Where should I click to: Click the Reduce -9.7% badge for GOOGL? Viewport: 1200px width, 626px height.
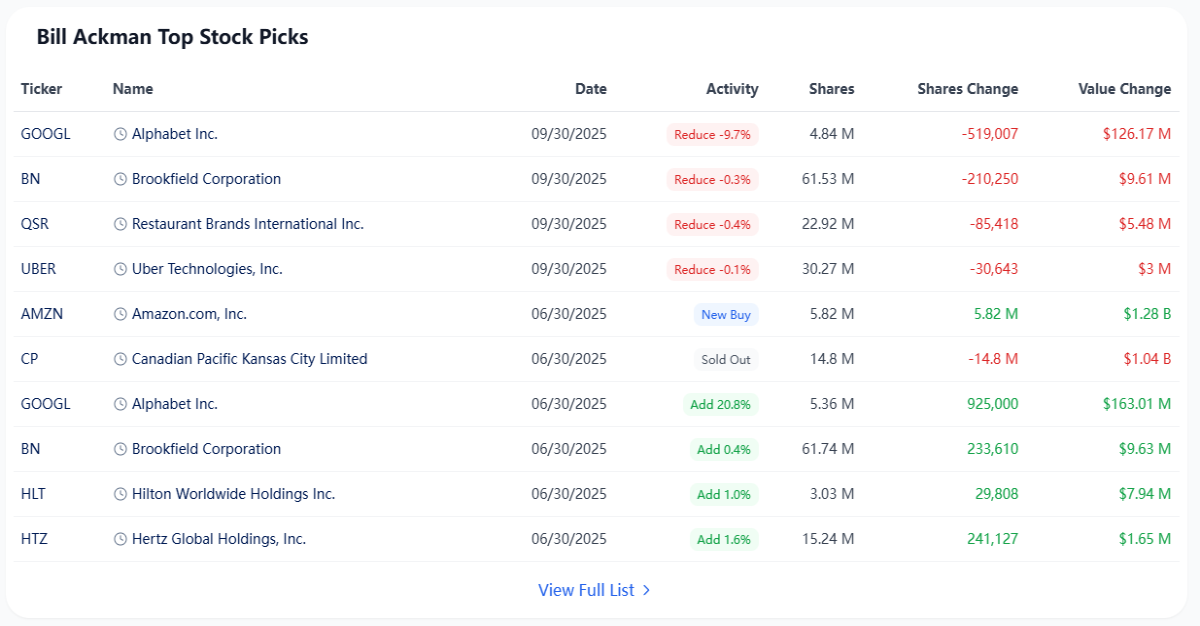[713, 134]
